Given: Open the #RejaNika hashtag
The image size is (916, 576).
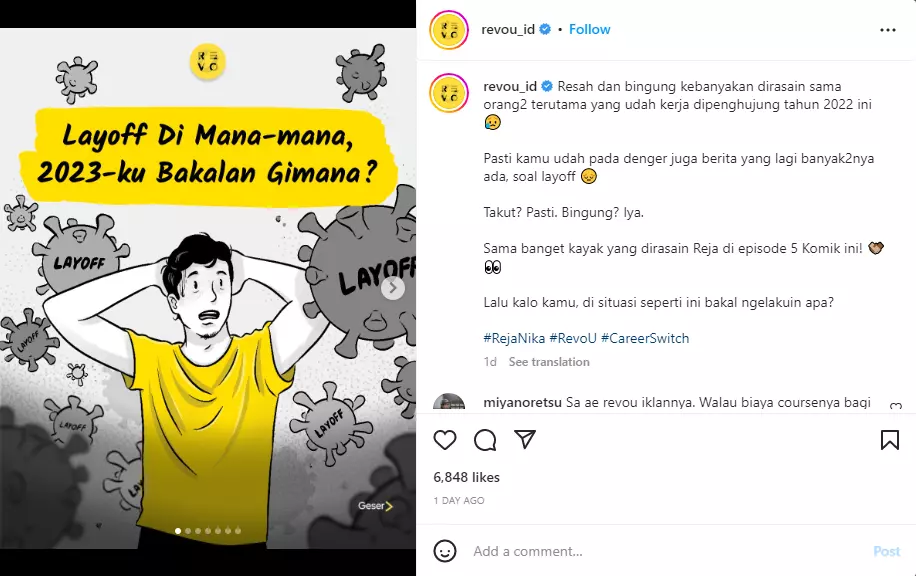Looking at the screenshot, I should [514, 338].
